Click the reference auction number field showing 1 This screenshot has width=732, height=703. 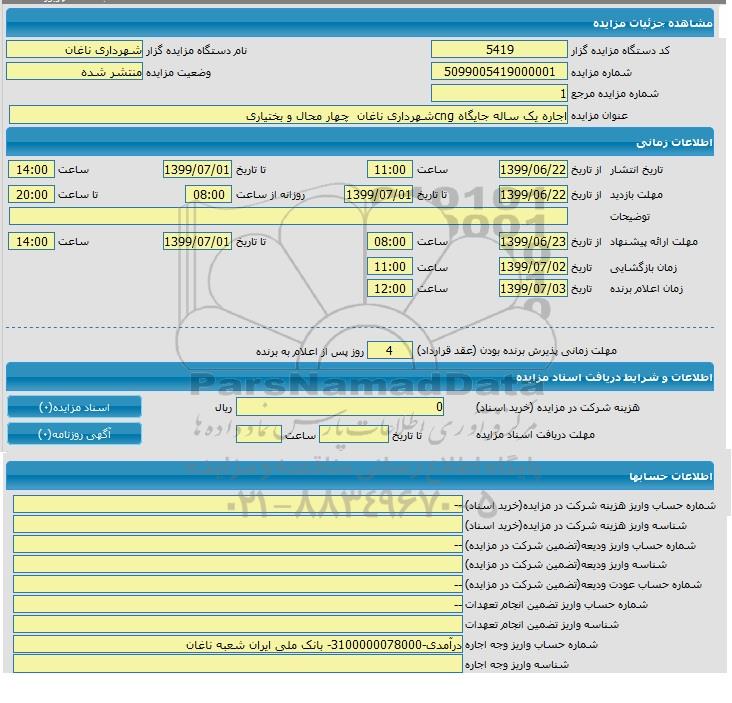pyautogui.click(x=499, y=93)
